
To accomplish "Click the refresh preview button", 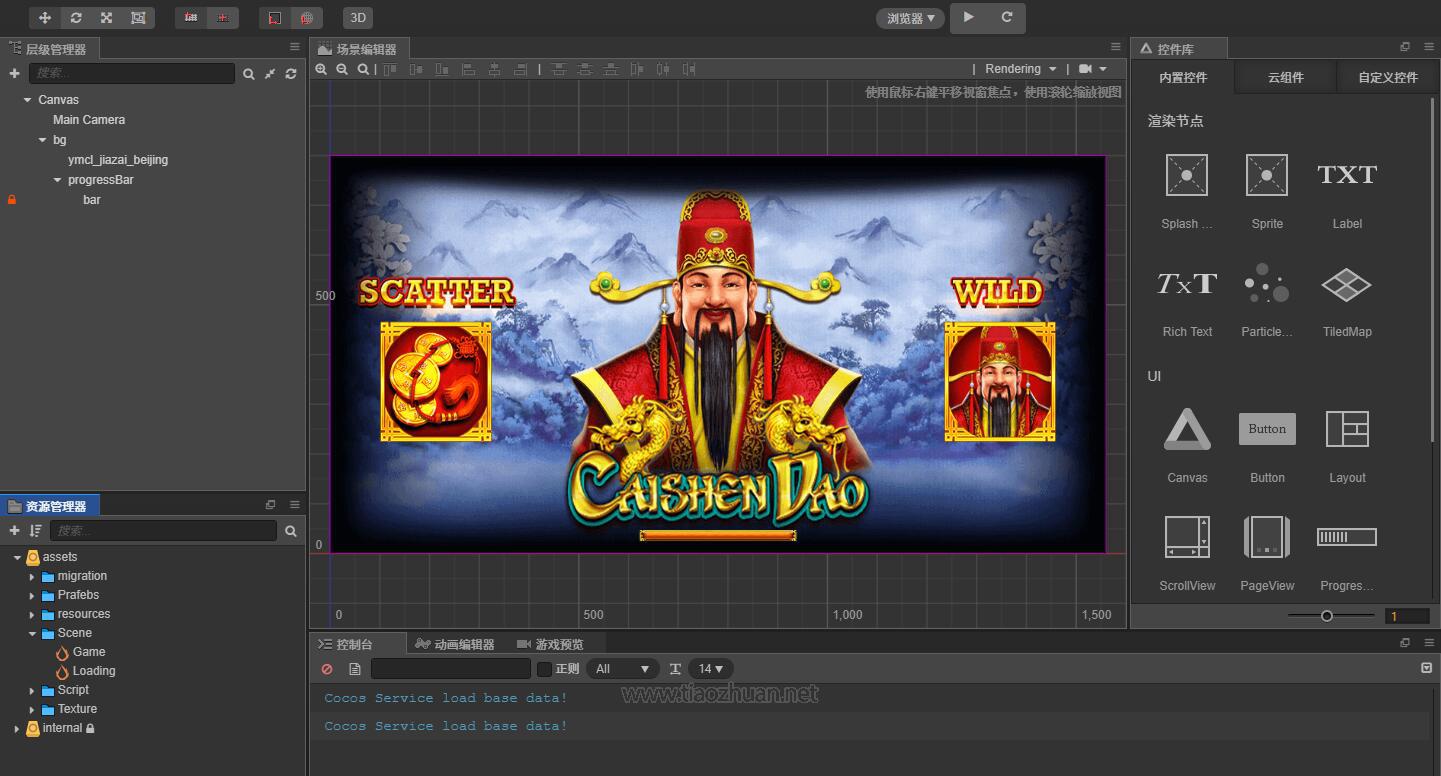I will click(1007, 17).
